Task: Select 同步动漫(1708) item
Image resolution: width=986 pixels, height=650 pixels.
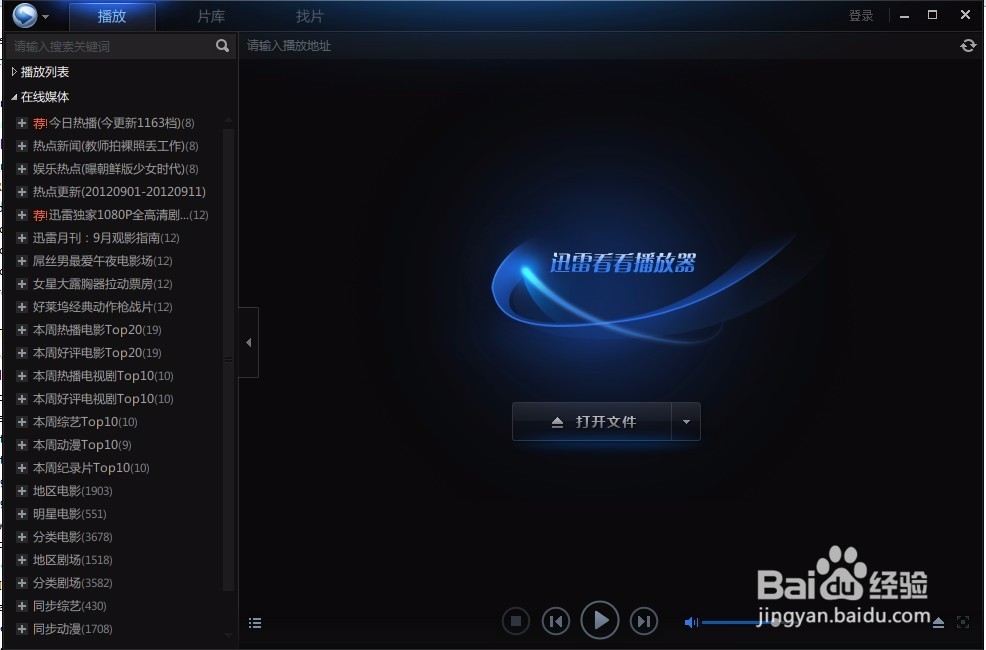Action: pos(72,629)
